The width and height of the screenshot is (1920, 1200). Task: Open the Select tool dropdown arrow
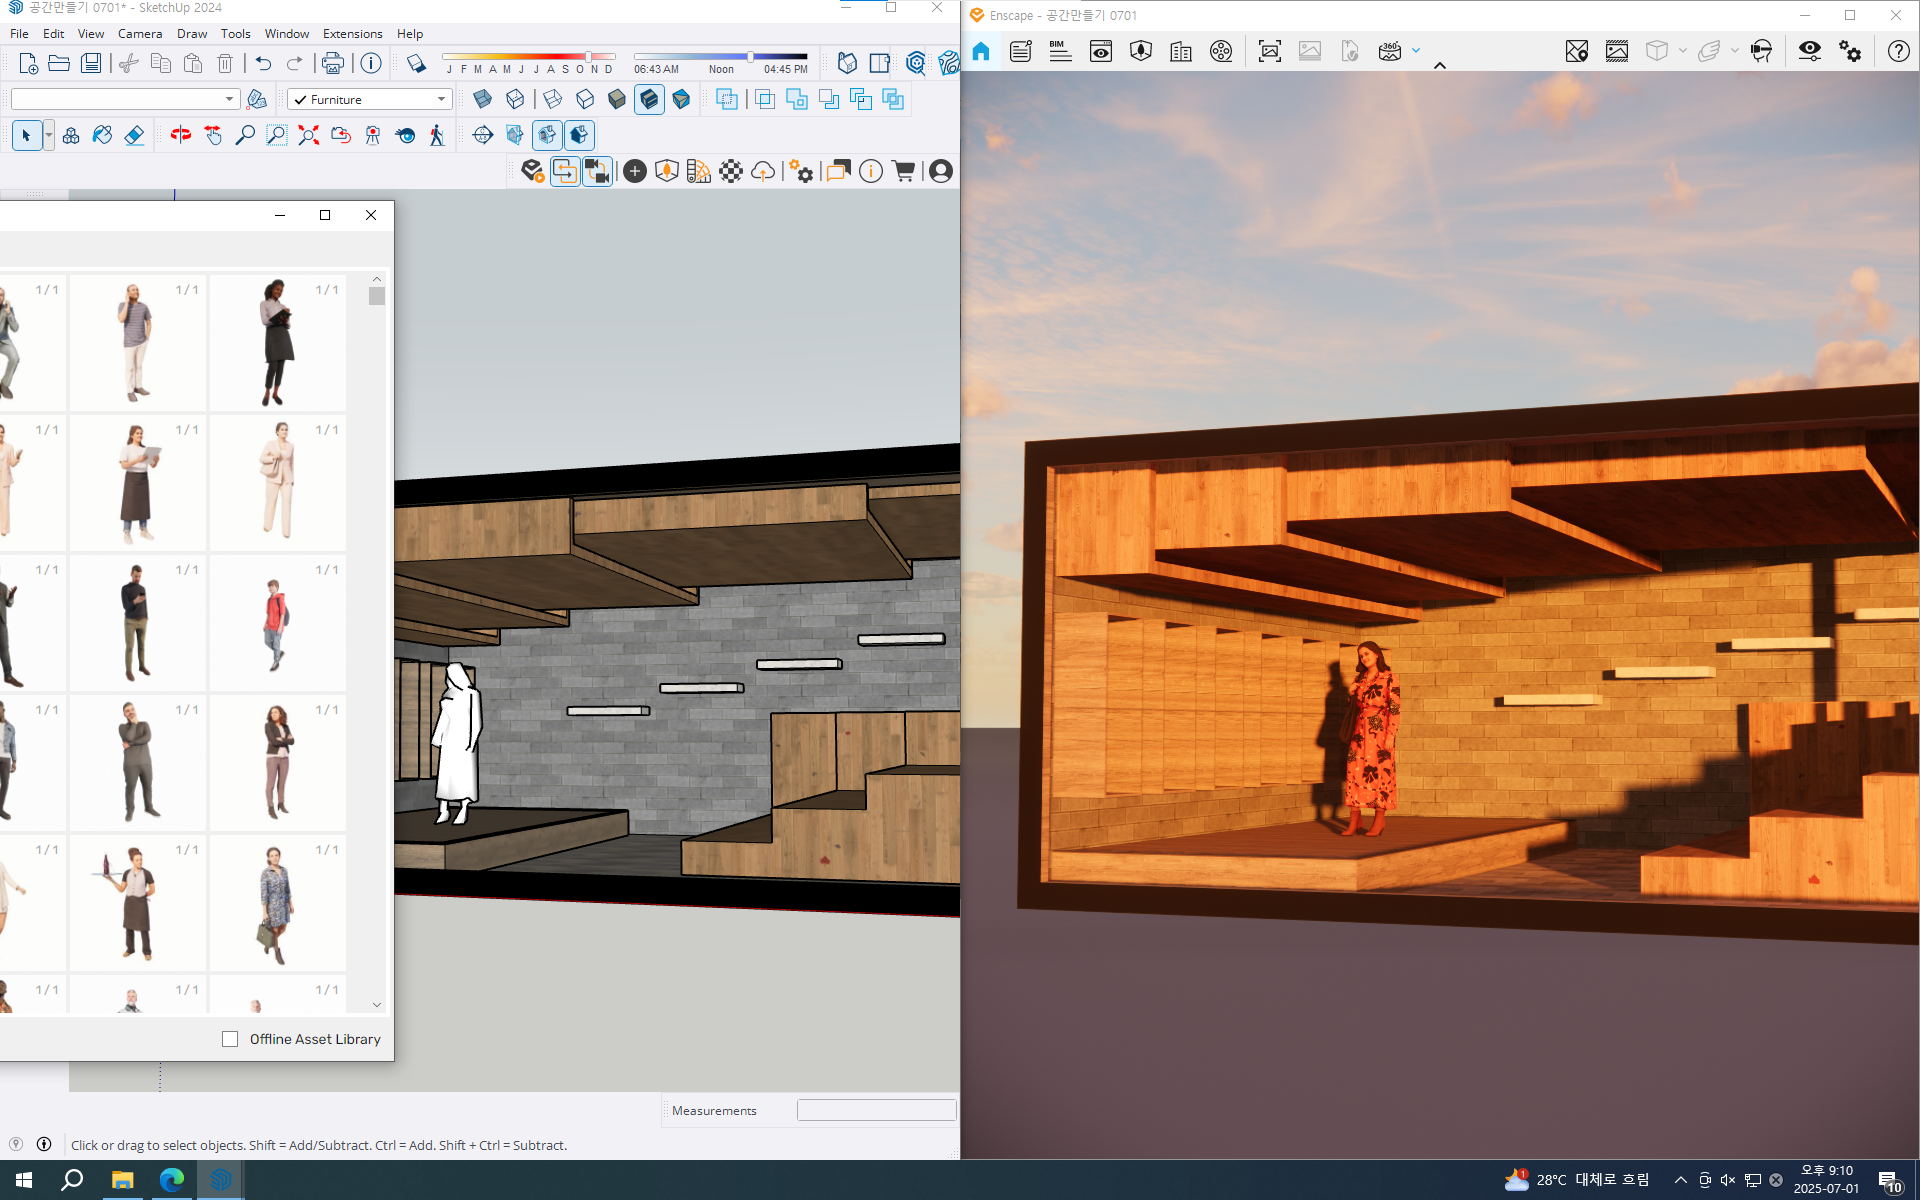[x=49, y=135]
